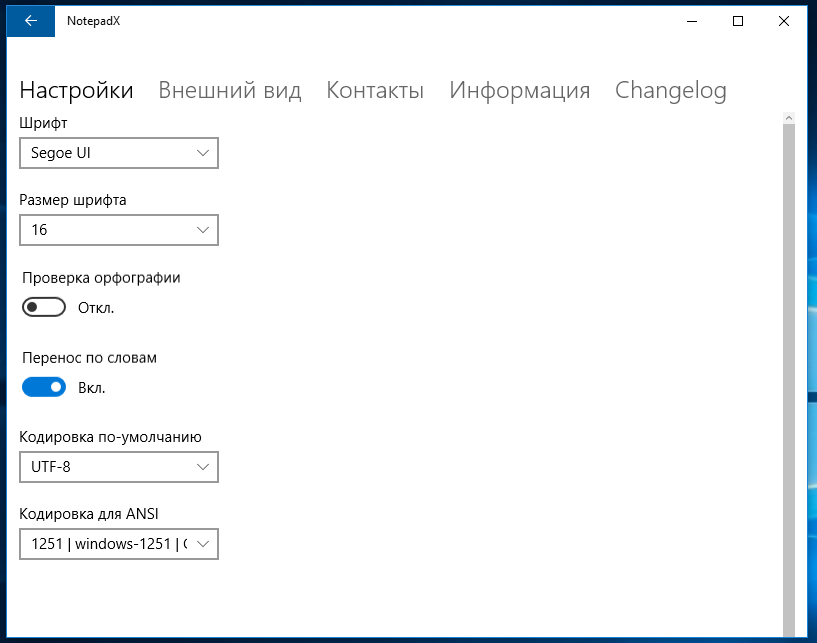
Task: Click the vertical scrollbar track
Action: 789,380
